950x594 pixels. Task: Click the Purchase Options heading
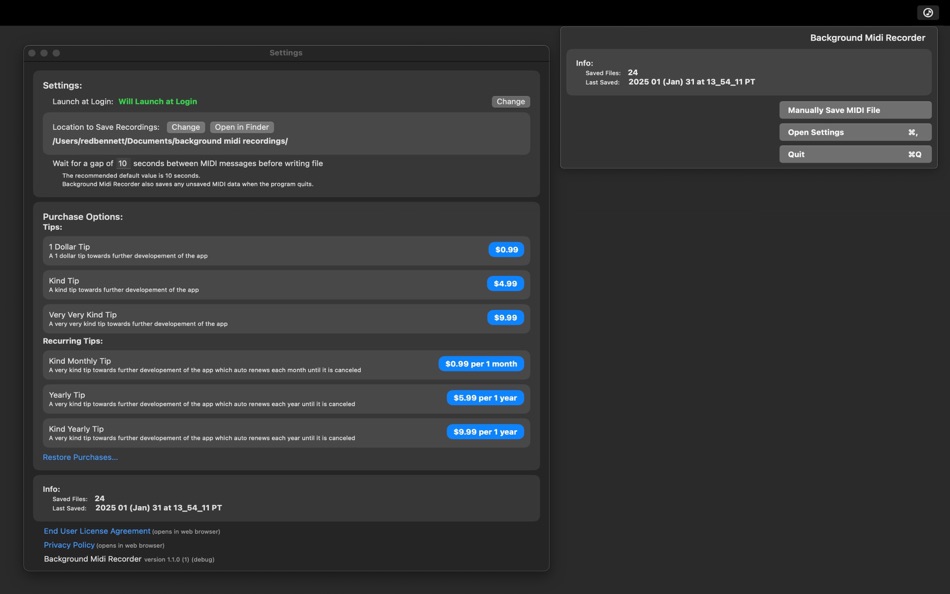83,217
